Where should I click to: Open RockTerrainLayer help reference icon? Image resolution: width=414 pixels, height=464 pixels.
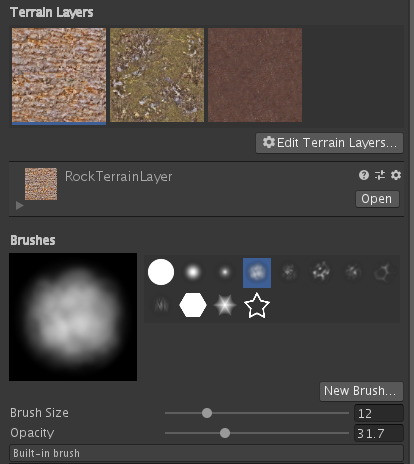tap(364, 175)
